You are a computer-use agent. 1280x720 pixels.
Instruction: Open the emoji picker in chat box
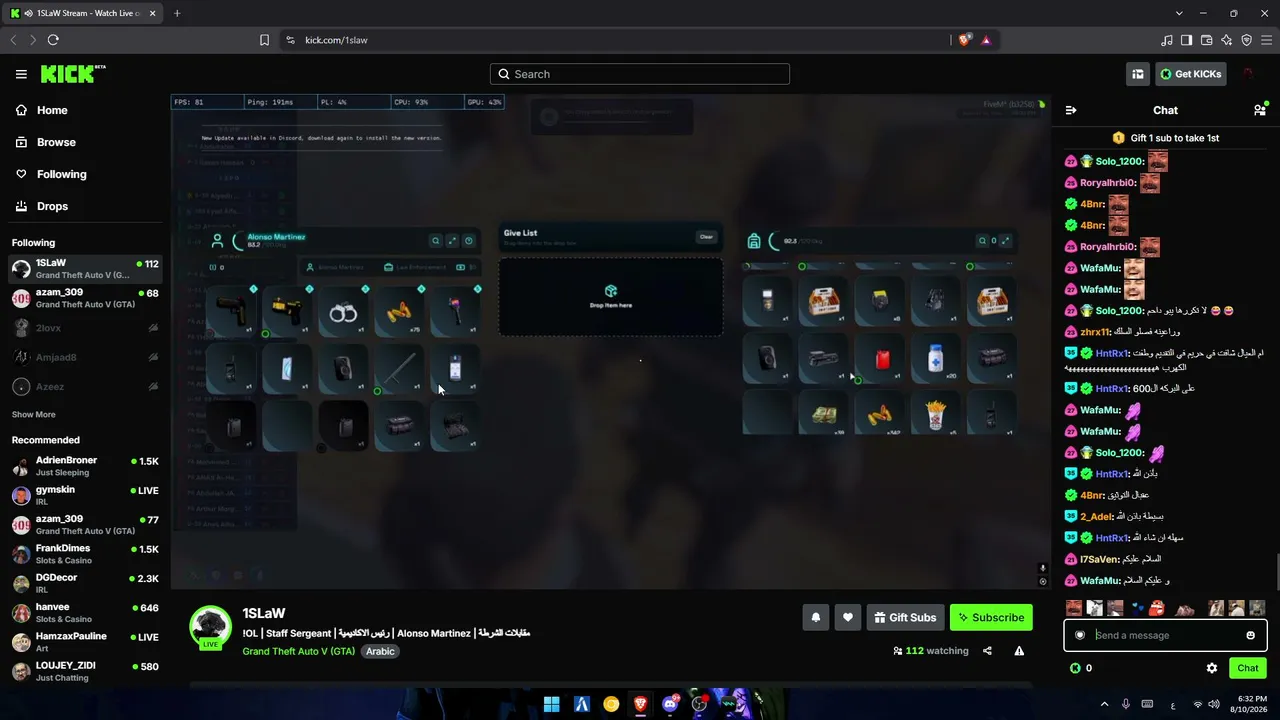(1250, 635)
